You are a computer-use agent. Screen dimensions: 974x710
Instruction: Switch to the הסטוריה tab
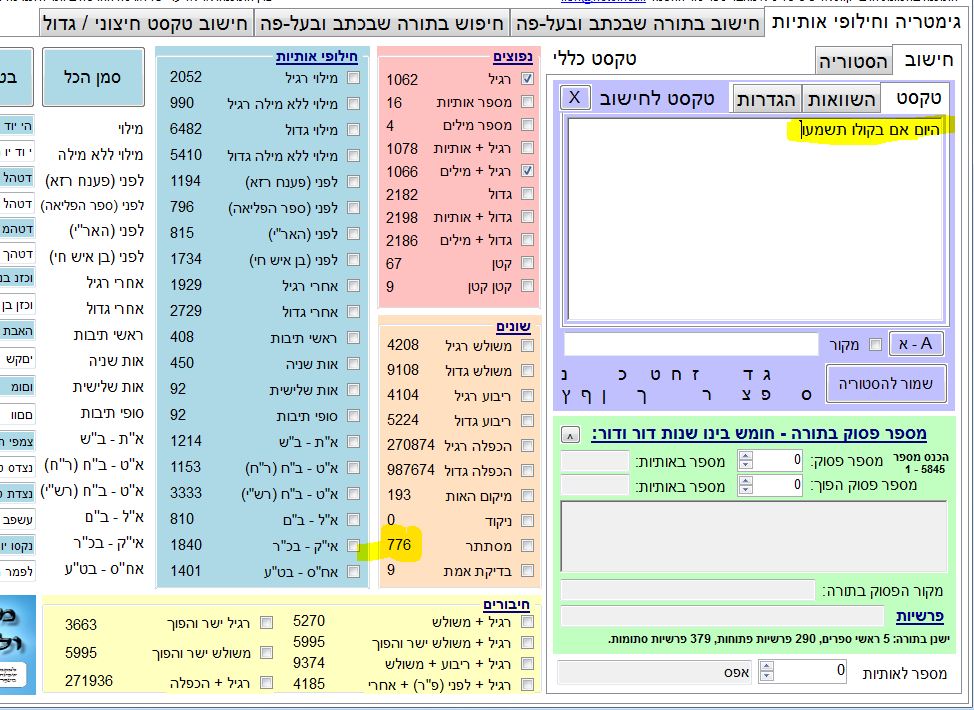click(852, 62)
